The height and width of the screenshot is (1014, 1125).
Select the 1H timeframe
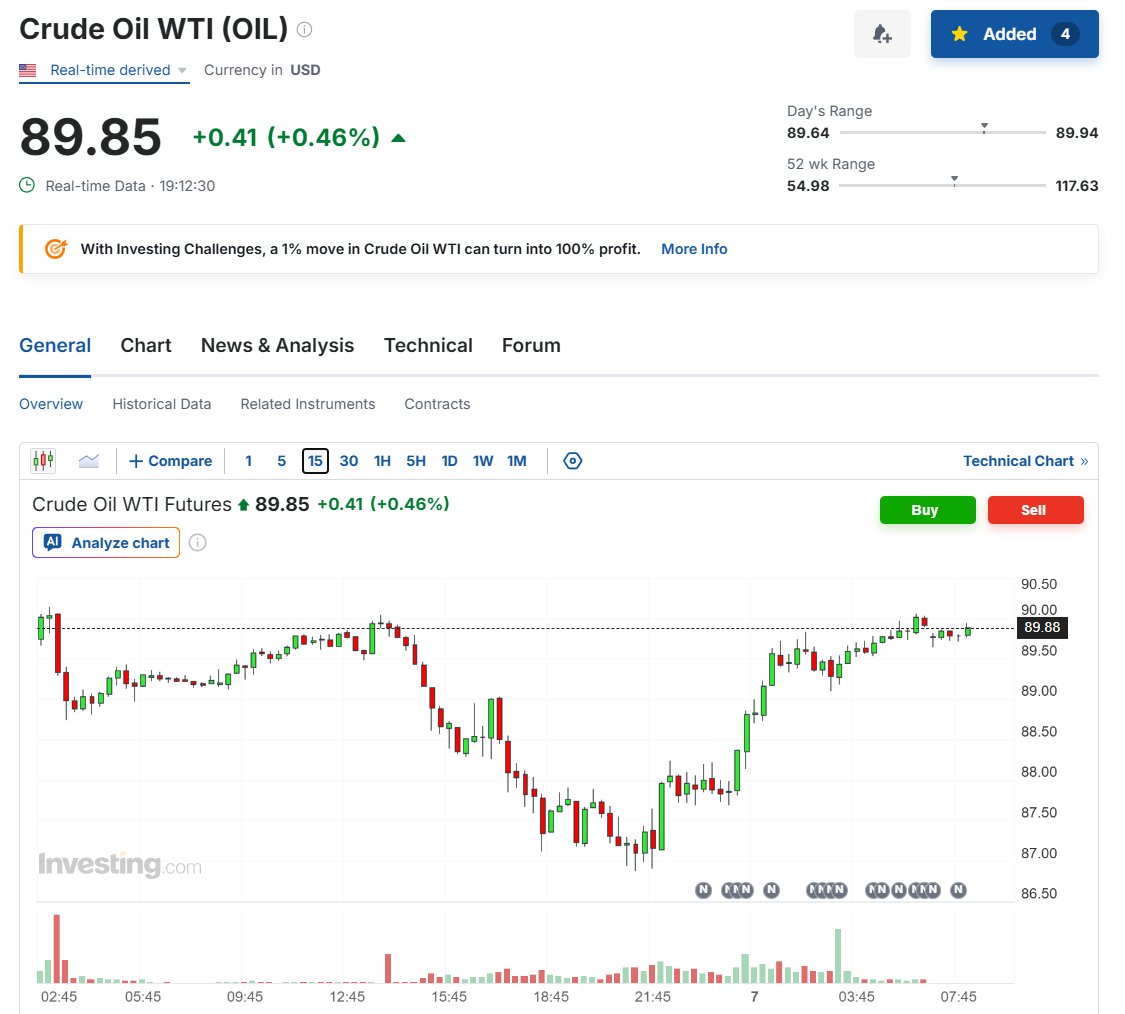[x=382, y=461]
